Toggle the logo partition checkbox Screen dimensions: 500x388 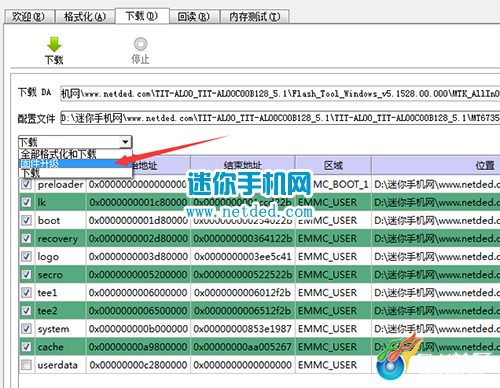click(x=26, y=256)
